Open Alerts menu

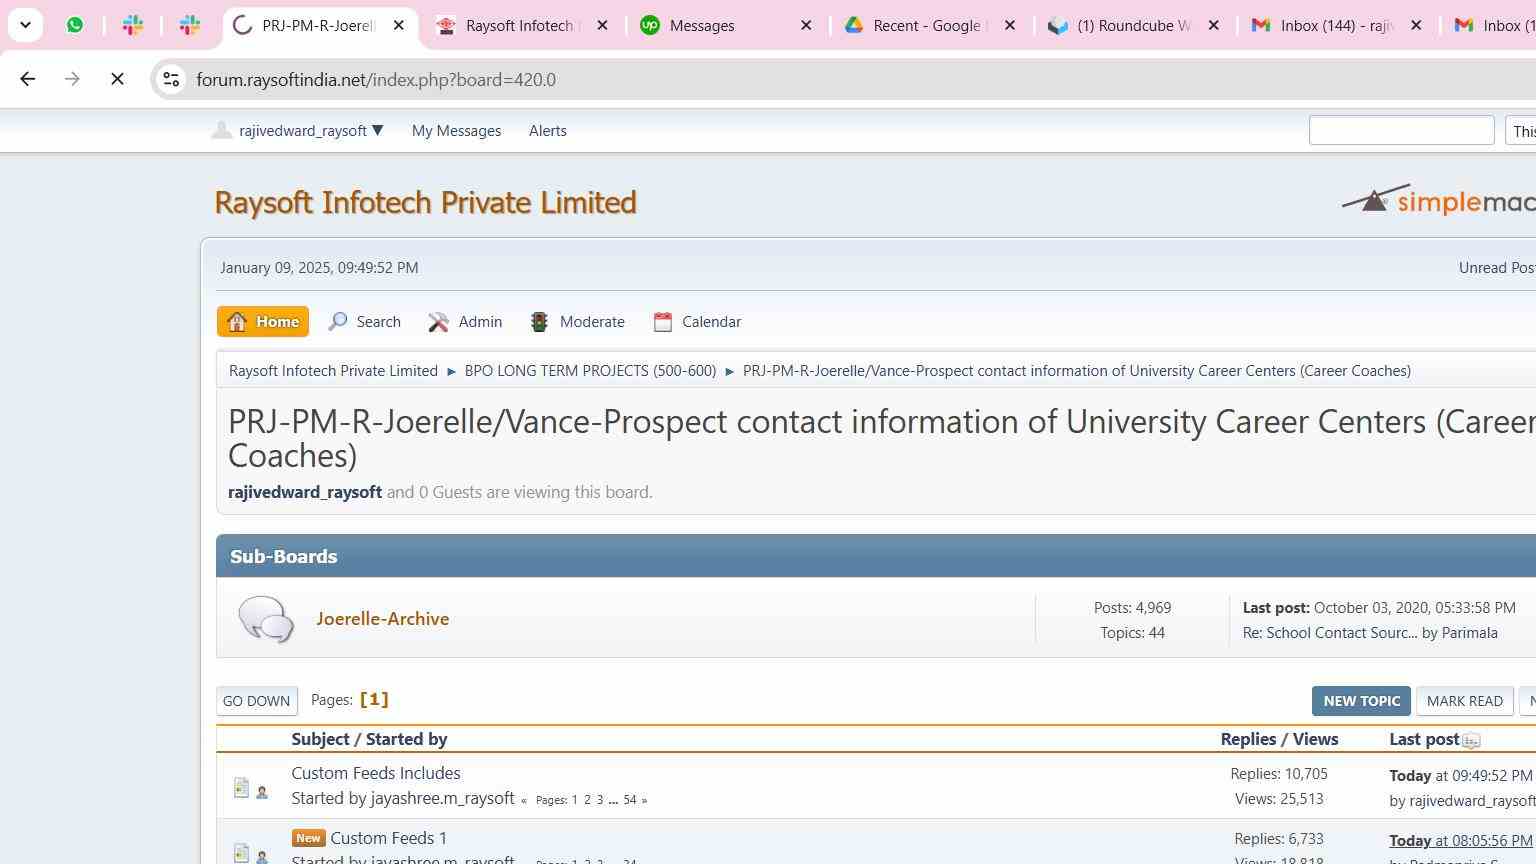[547, 131]
